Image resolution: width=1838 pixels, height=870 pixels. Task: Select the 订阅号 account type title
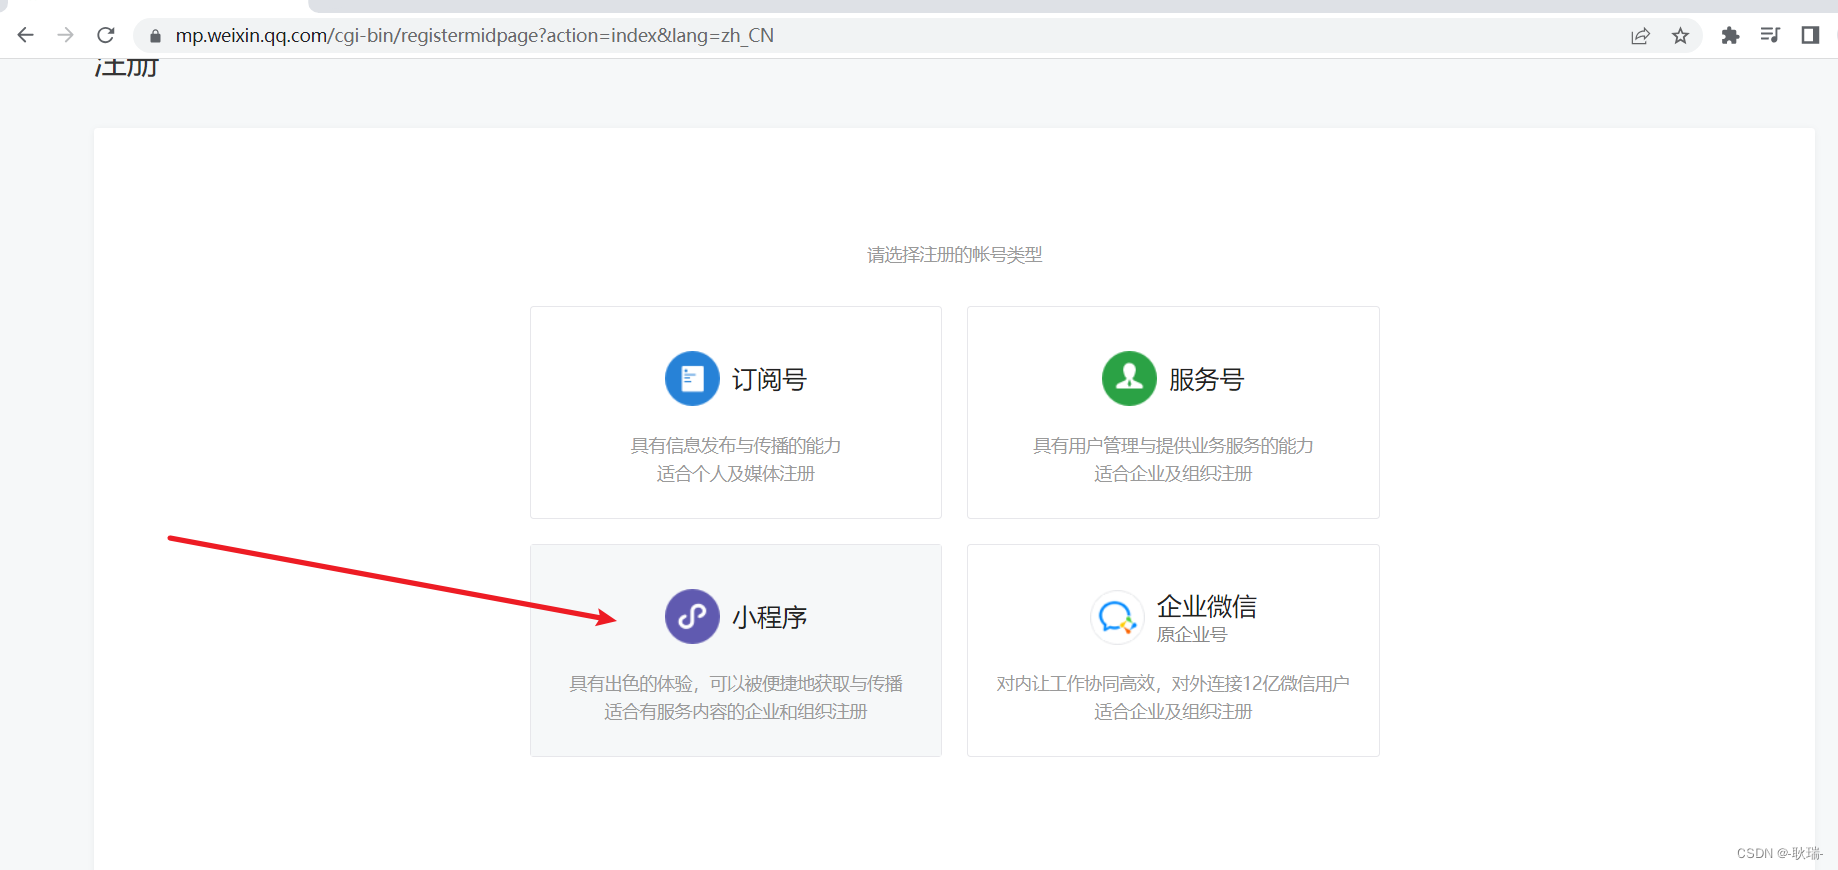(769, 380)
